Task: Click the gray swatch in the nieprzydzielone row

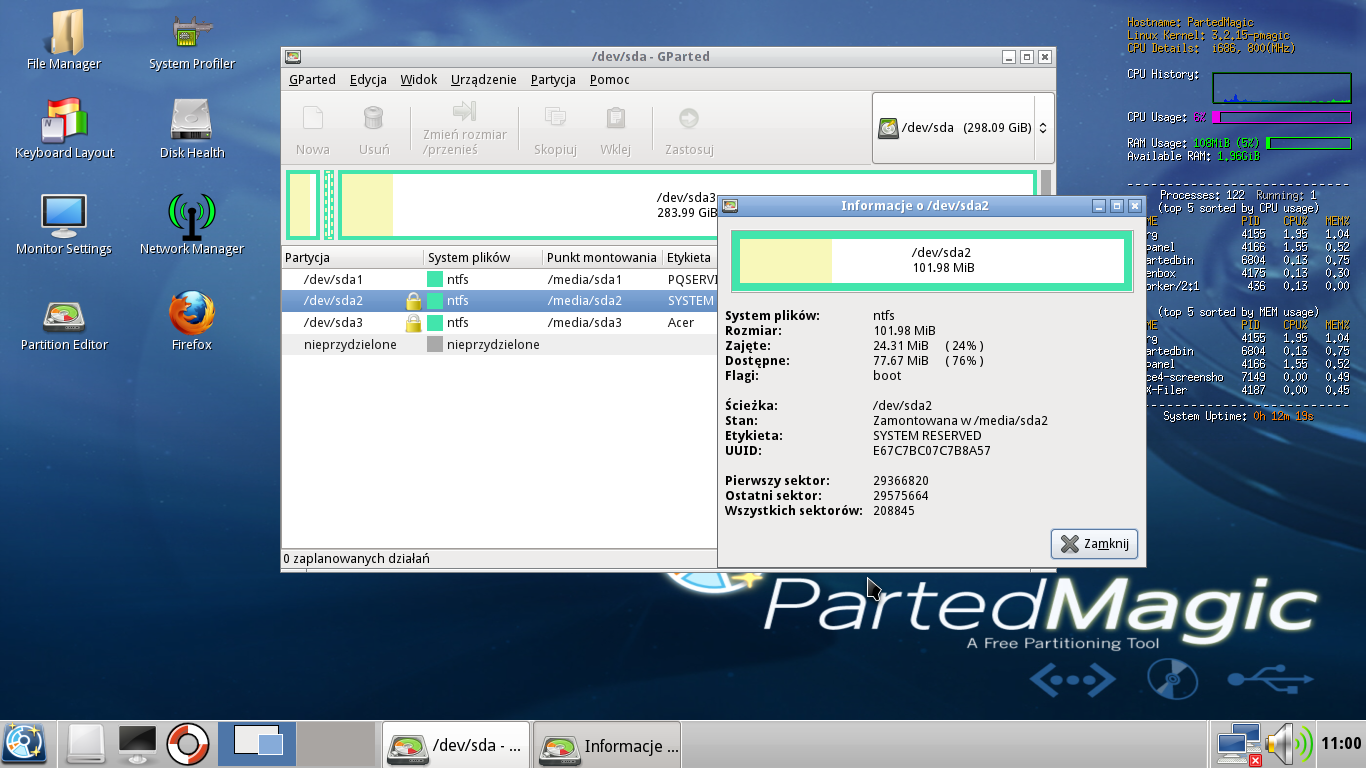Action: (x=435, y=345)
